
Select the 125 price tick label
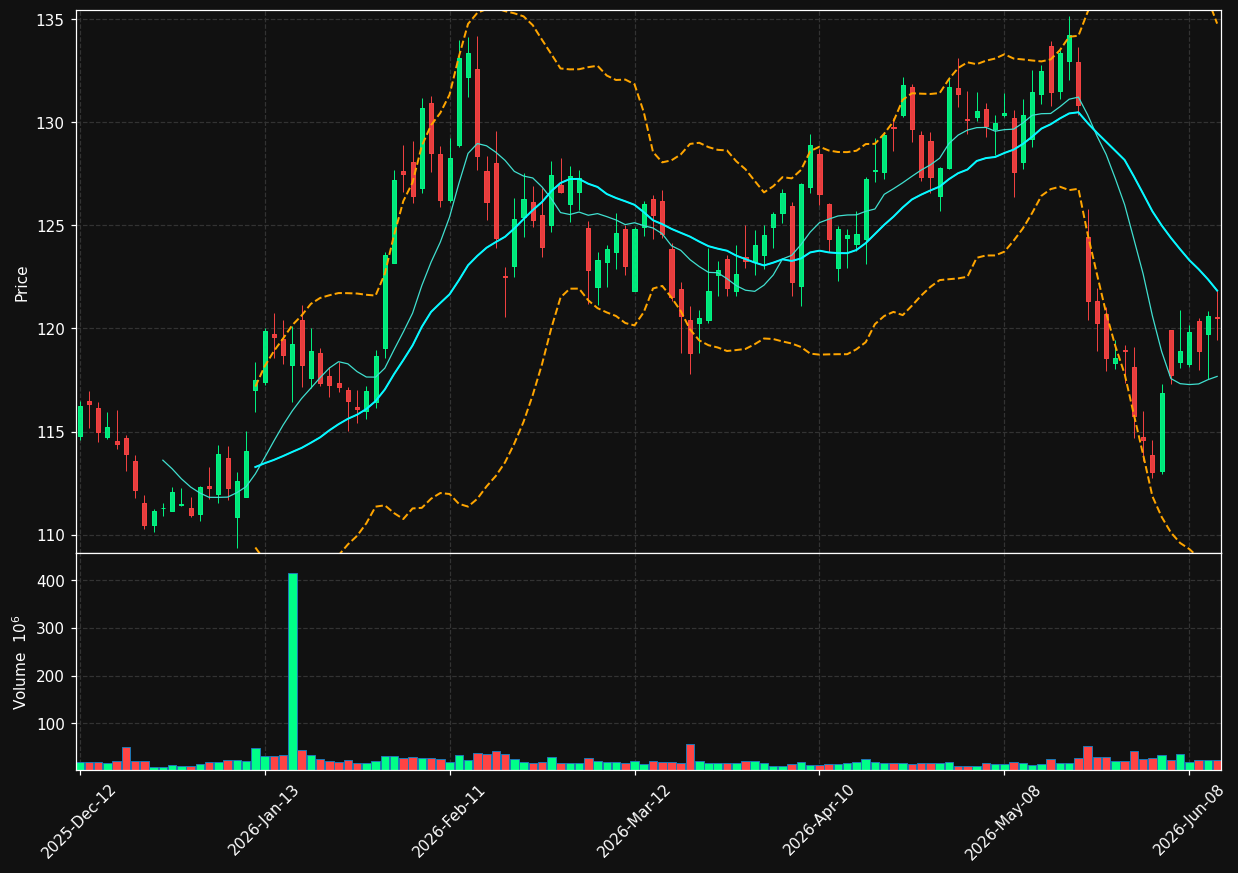click(49, 226)
